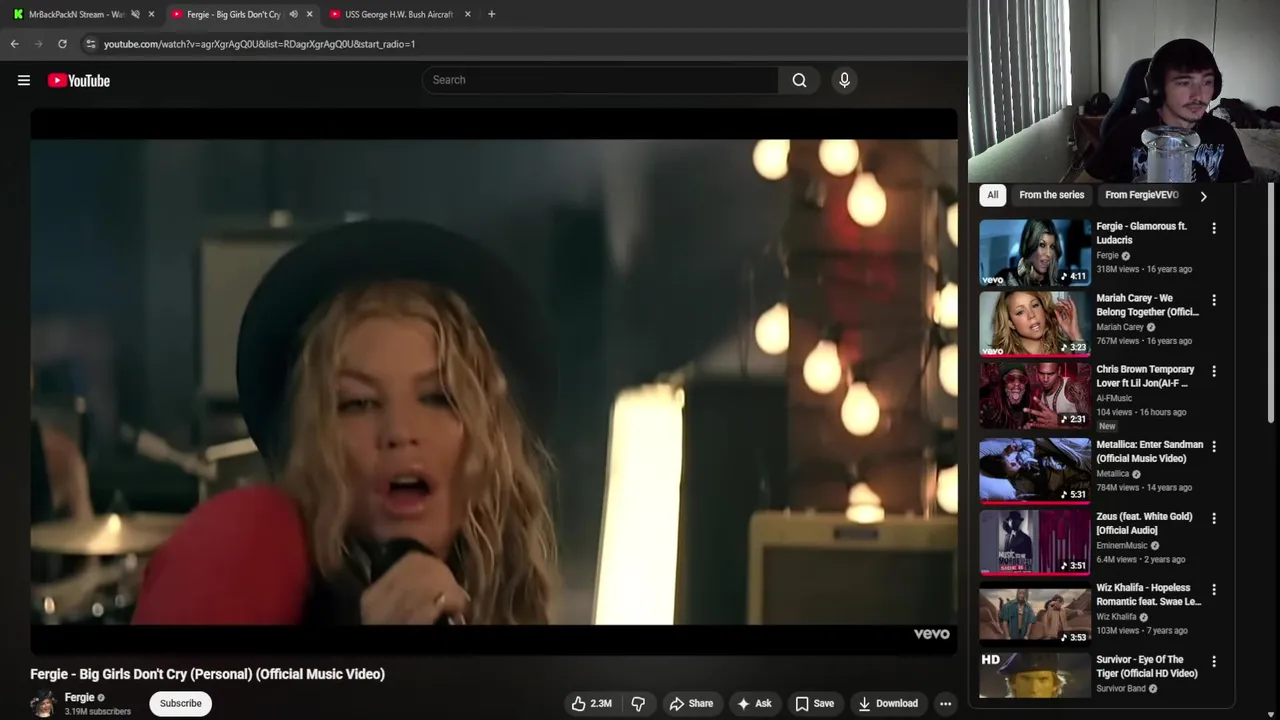Open the Ask AI button

pos(754,703)
